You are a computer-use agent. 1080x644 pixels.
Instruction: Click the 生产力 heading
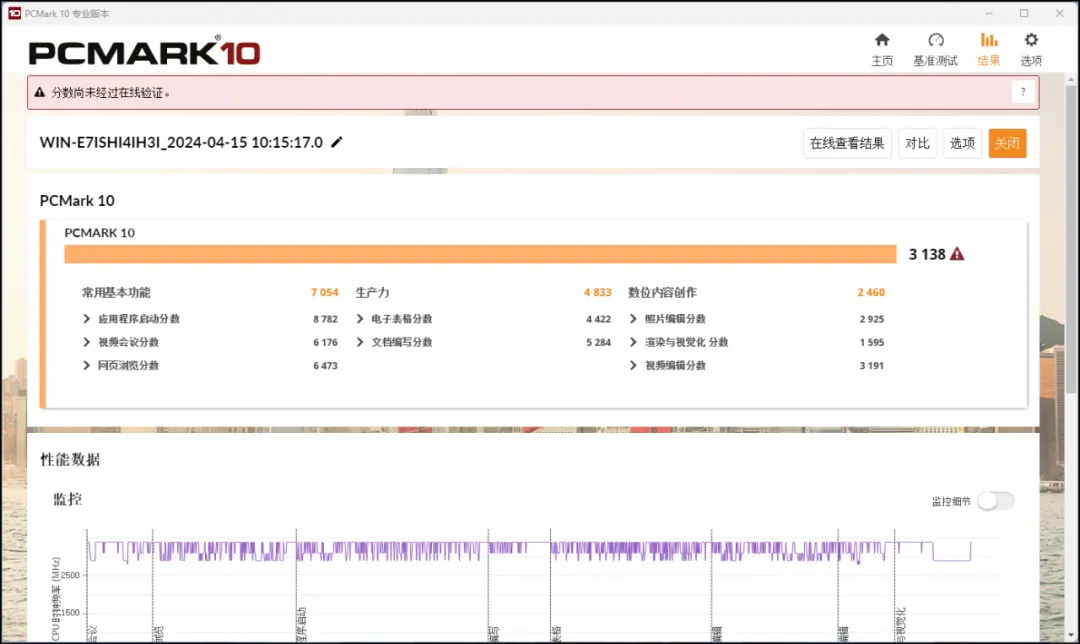coord(372,293)
